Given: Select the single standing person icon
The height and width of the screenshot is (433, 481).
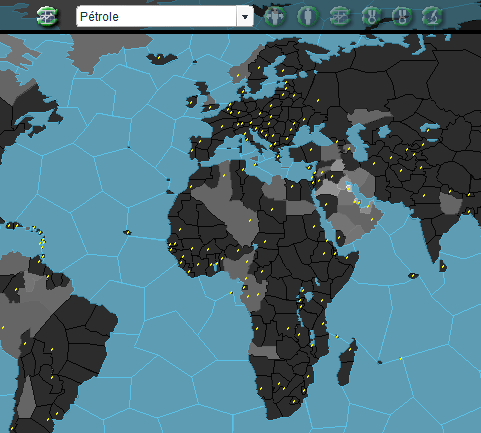Looking at the screenshot, I should 307,16.
